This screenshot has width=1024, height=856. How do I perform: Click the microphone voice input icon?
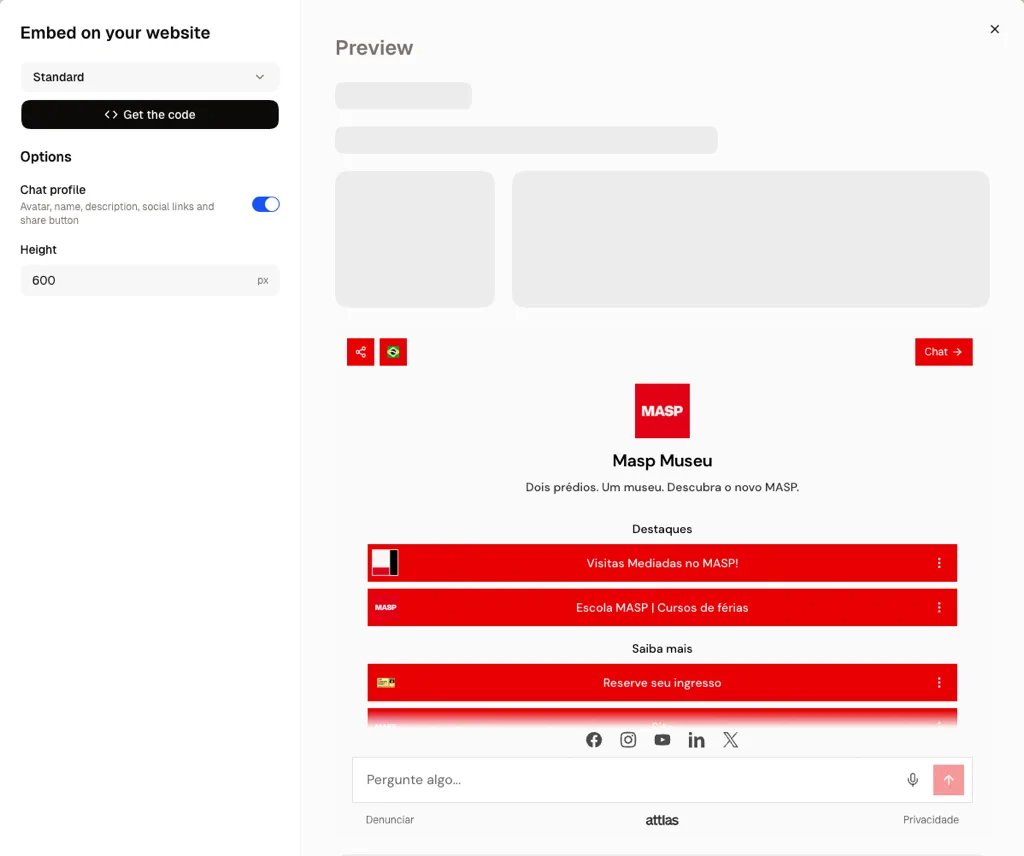pyautogui.click(x=913, y=780)
